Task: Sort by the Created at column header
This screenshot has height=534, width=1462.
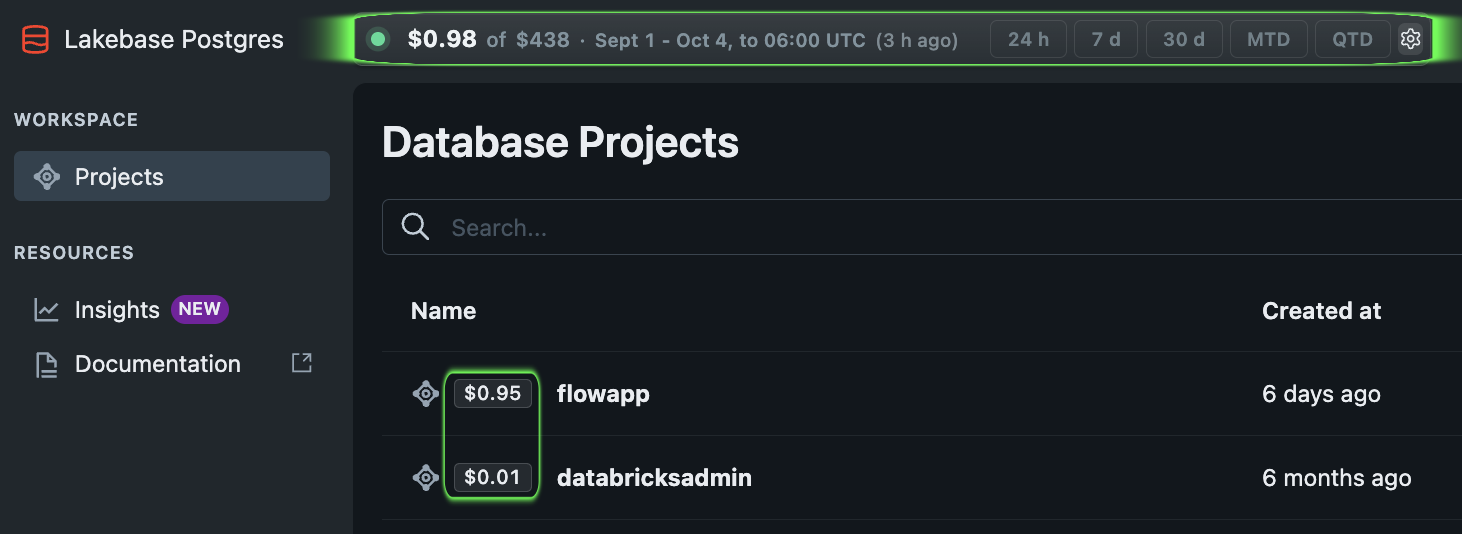Action: pyautogui.click(x=1321, y=311)
